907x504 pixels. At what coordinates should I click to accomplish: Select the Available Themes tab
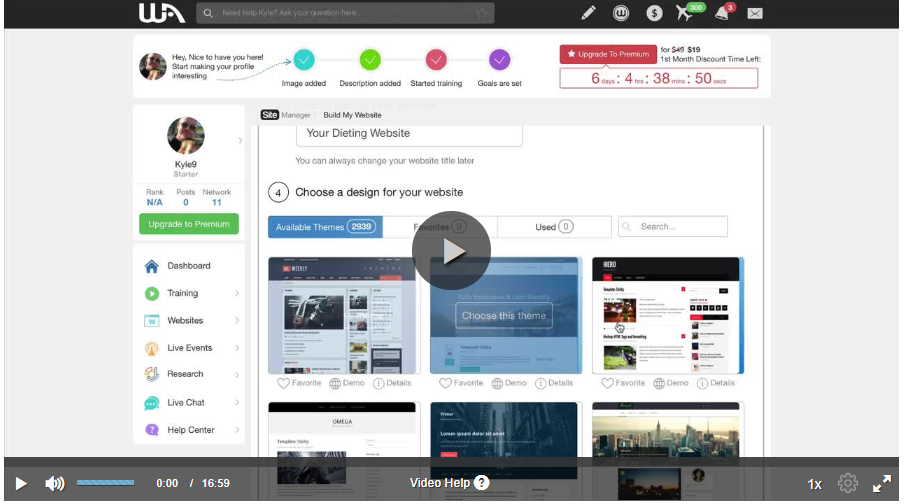325,227
